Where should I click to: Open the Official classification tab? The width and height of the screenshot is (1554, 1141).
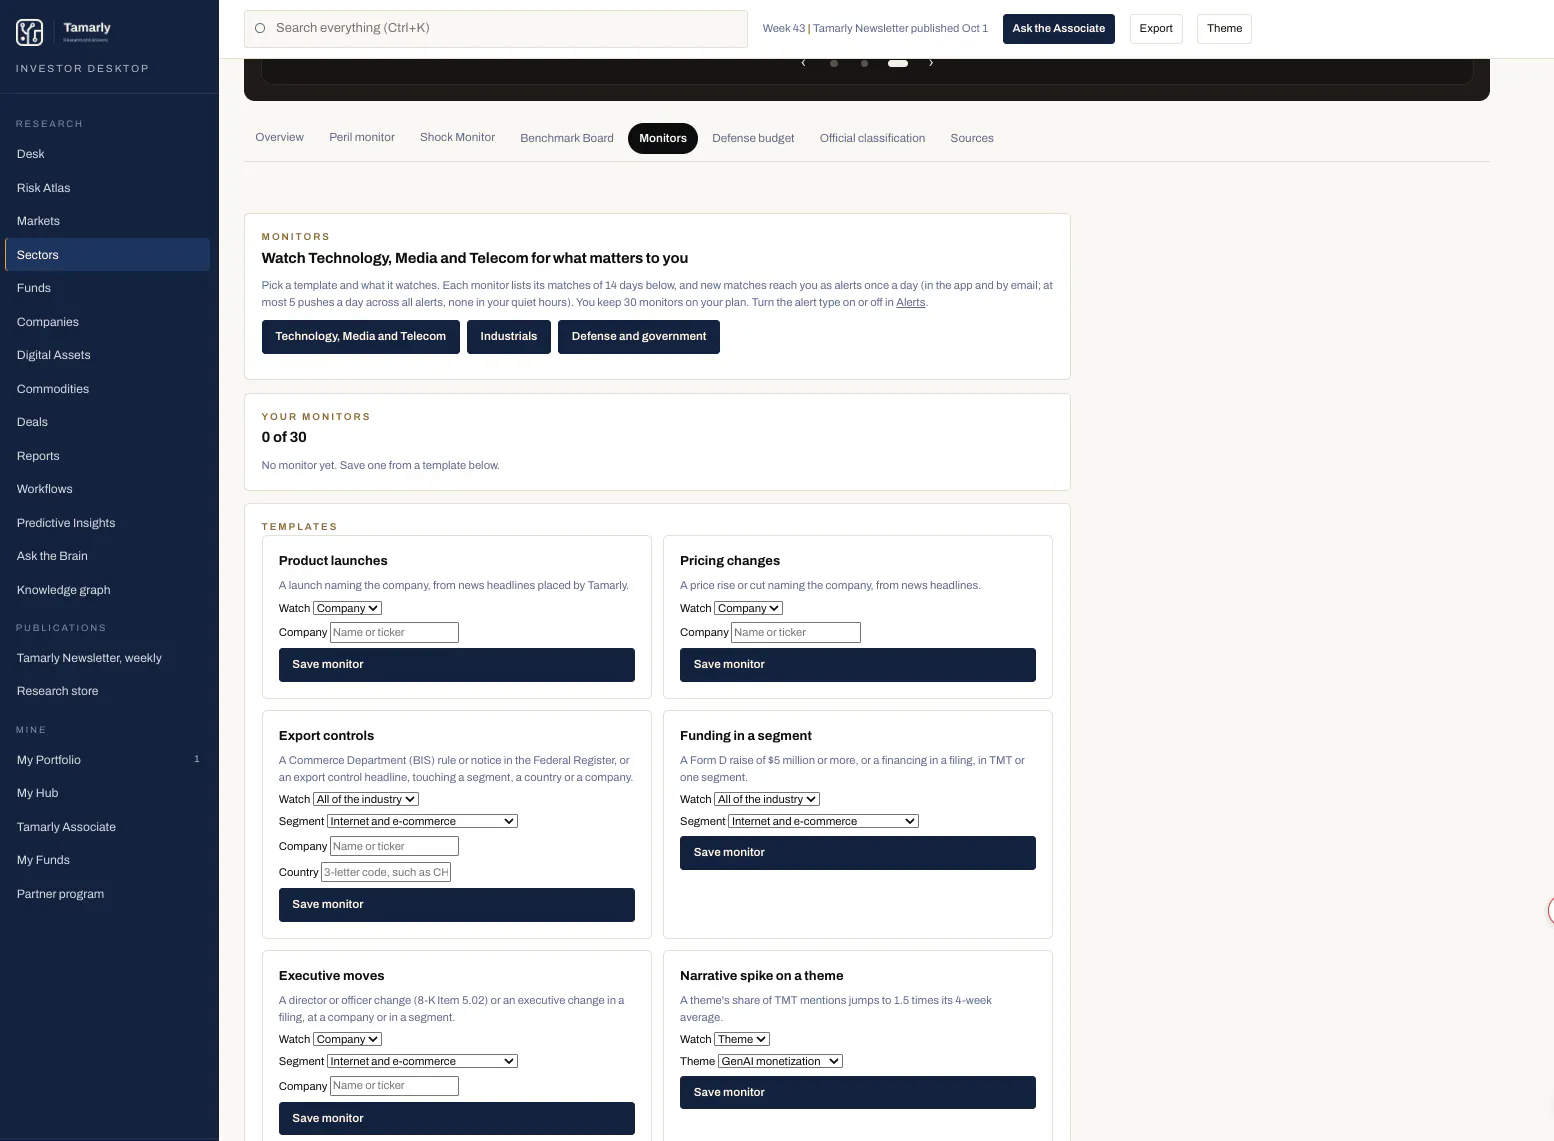point(872,138)
